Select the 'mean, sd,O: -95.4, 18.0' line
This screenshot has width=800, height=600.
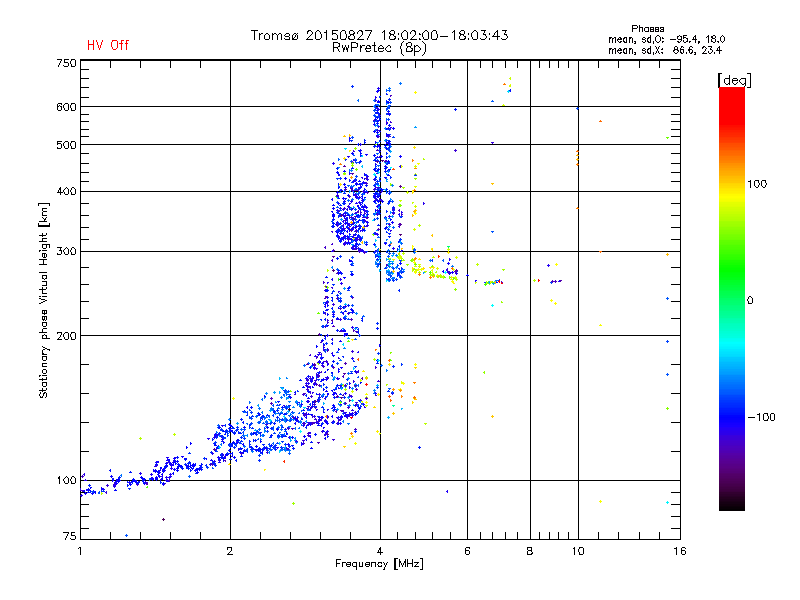click(666, 39)
